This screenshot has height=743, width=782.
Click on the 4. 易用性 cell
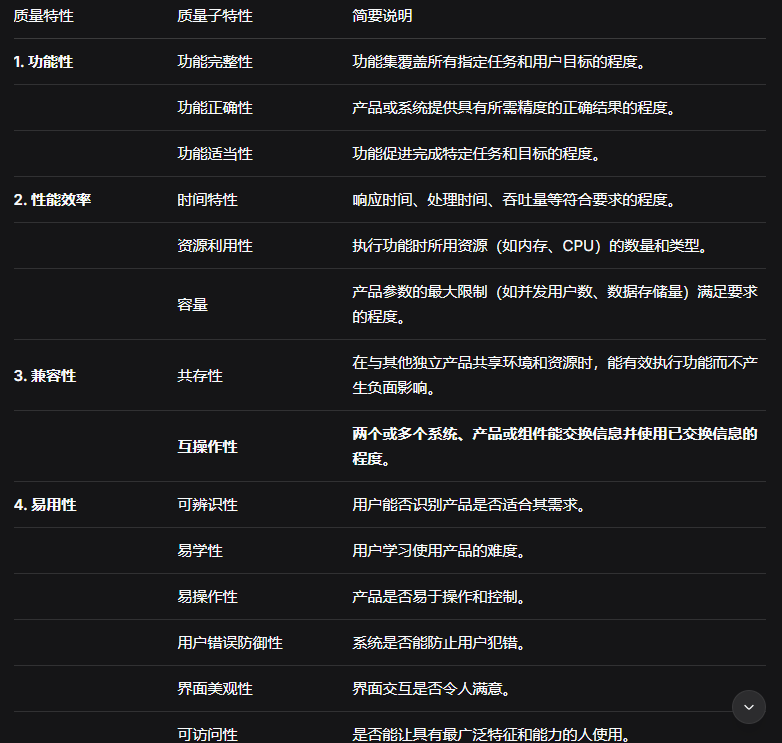coord(44,505)
